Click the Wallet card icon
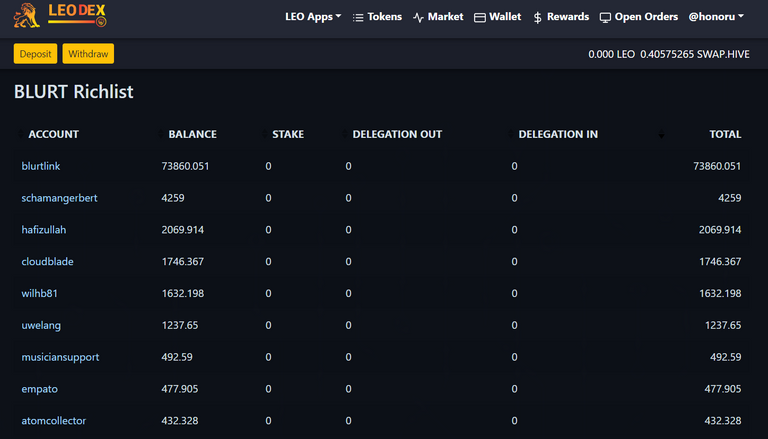The width and height of the screenshot is (768, 439). pyautogui.click(x=480, y=17)
